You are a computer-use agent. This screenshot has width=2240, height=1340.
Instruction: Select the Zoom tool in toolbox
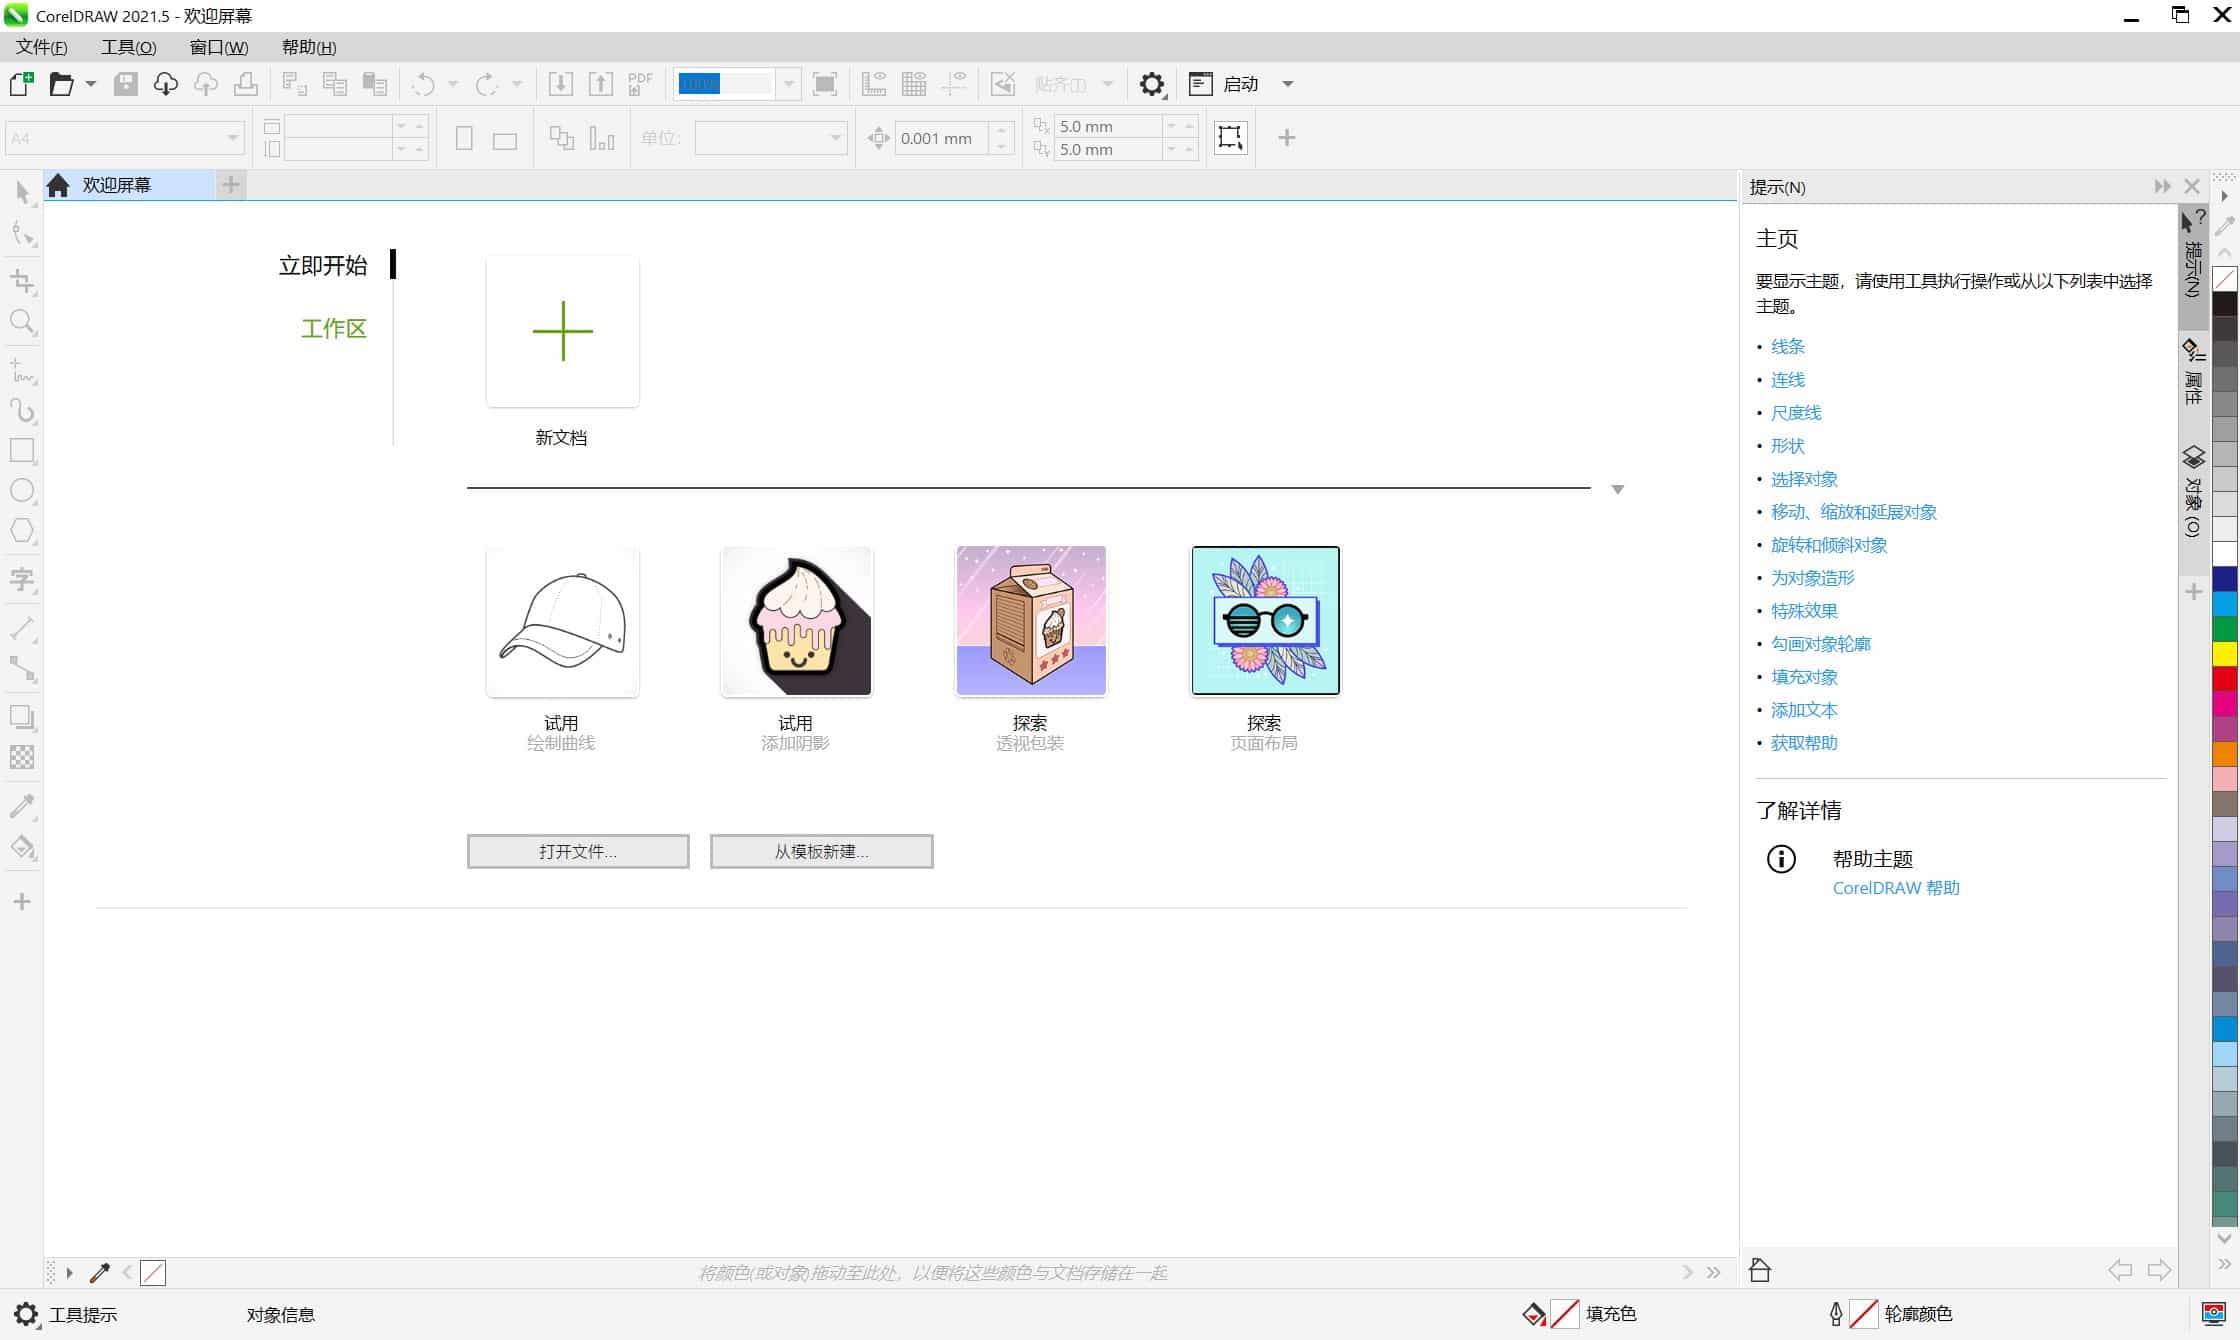point(22,322)
